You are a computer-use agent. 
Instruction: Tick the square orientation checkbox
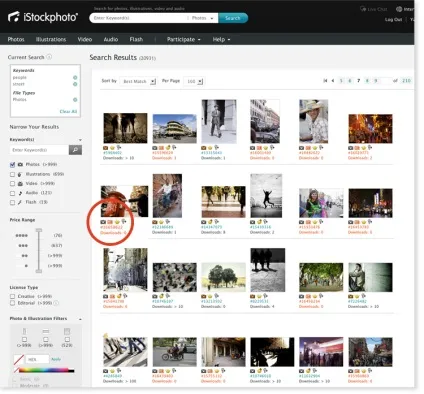67,339
